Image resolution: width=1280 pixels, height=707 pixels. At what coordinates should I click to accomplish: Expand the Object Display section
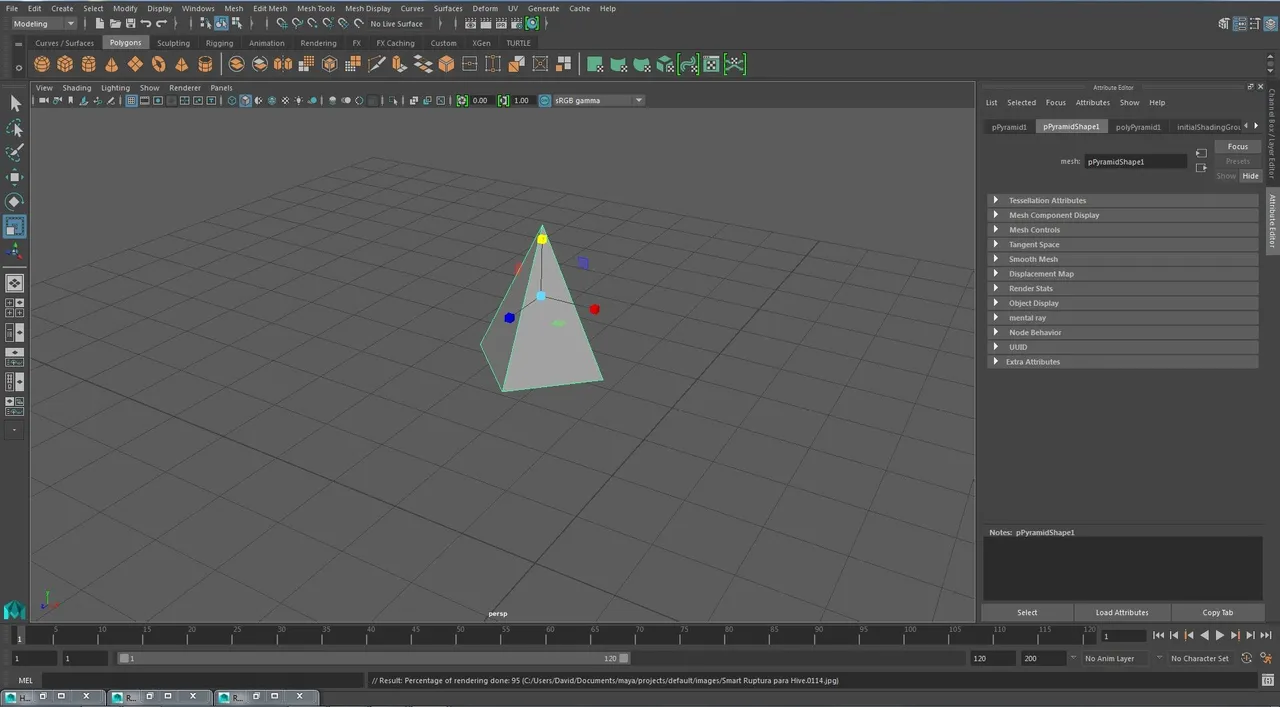(1121, 303)
